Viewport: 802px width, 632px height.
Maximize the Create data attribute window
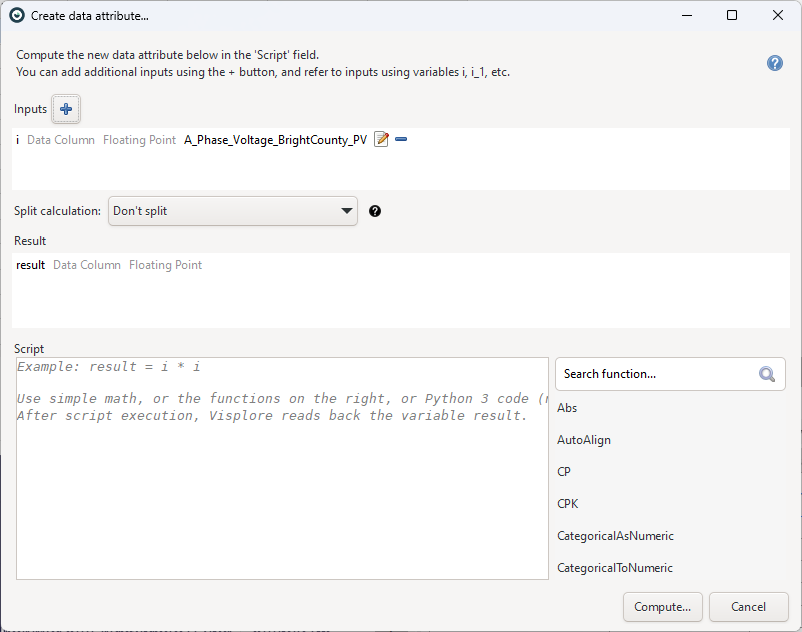coord(732,15)
